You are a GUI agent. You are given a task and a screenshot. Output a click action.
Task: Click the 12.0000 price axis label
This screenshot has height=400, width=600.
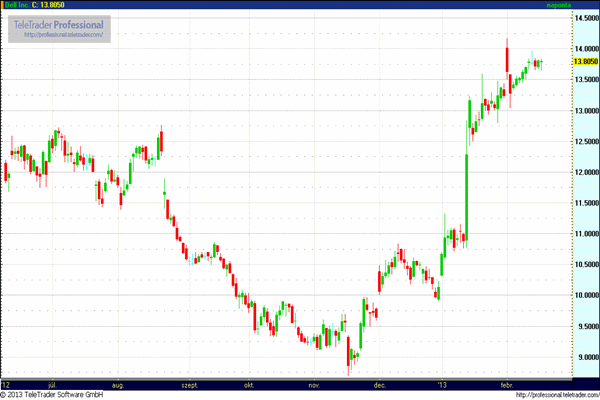tap(585, 172)
